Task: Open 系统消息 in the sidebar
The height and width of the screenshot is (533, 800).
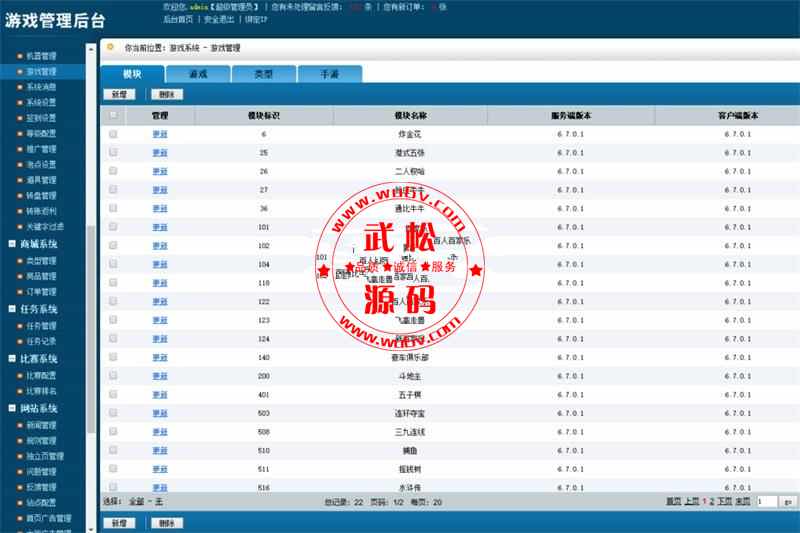Action: coord(41,87)
